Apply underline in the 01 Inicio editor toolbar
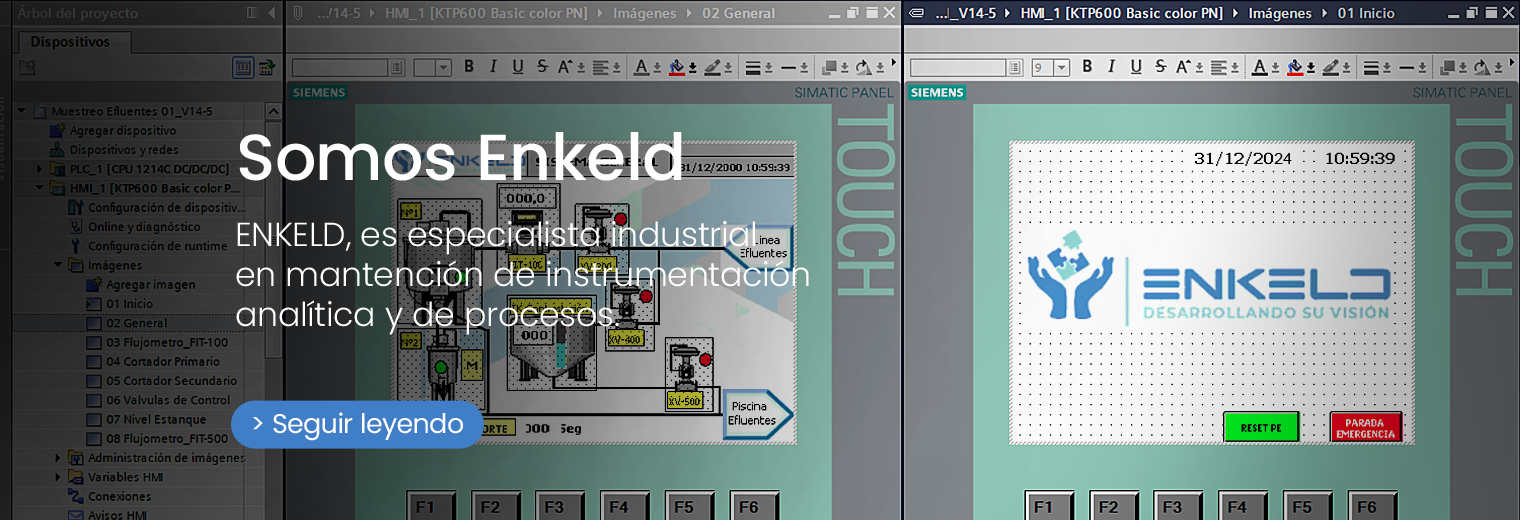This screenshot has width=1520, height=520. point(1136,67)
